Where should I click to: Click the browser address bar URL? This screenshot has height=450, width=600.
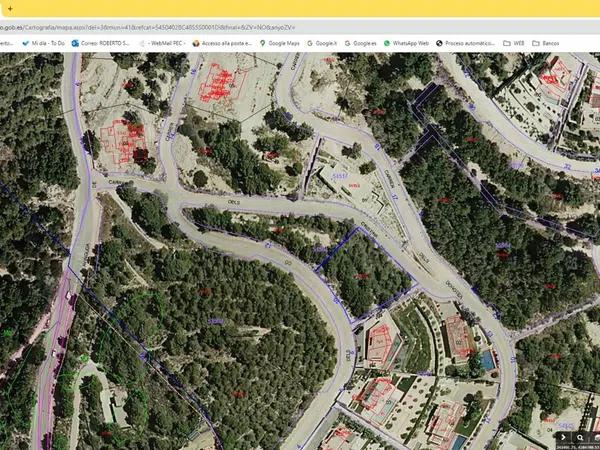(x=148, y=27)
